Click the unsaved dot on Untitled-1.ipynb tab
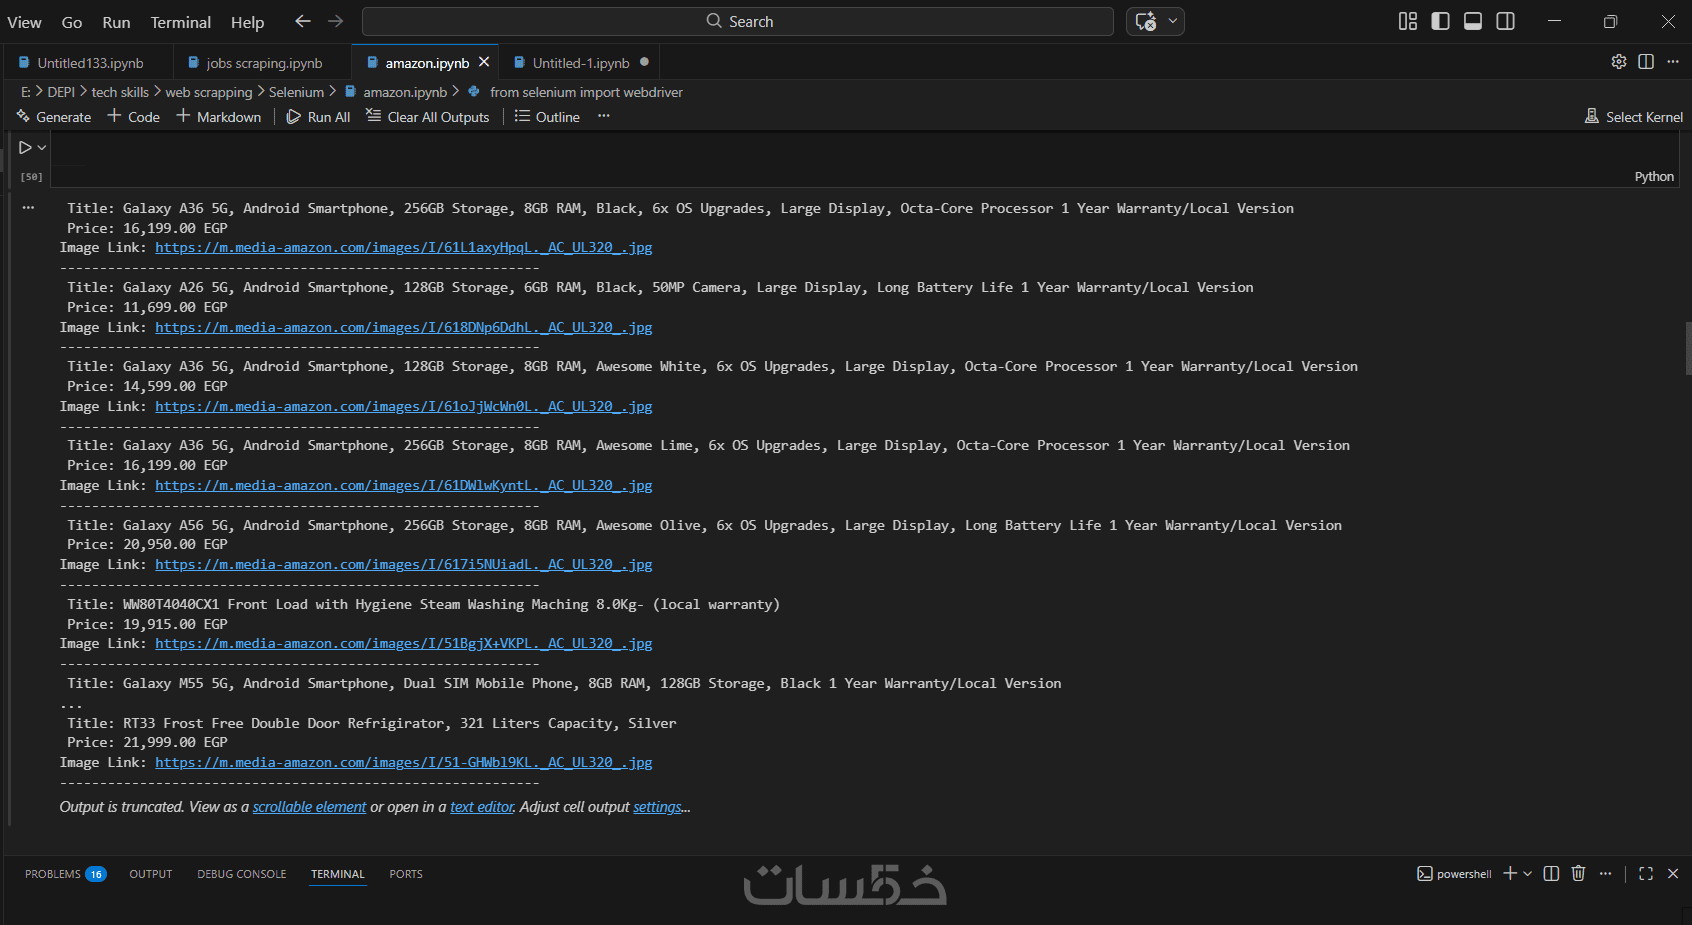 click(x=644, y=62)
